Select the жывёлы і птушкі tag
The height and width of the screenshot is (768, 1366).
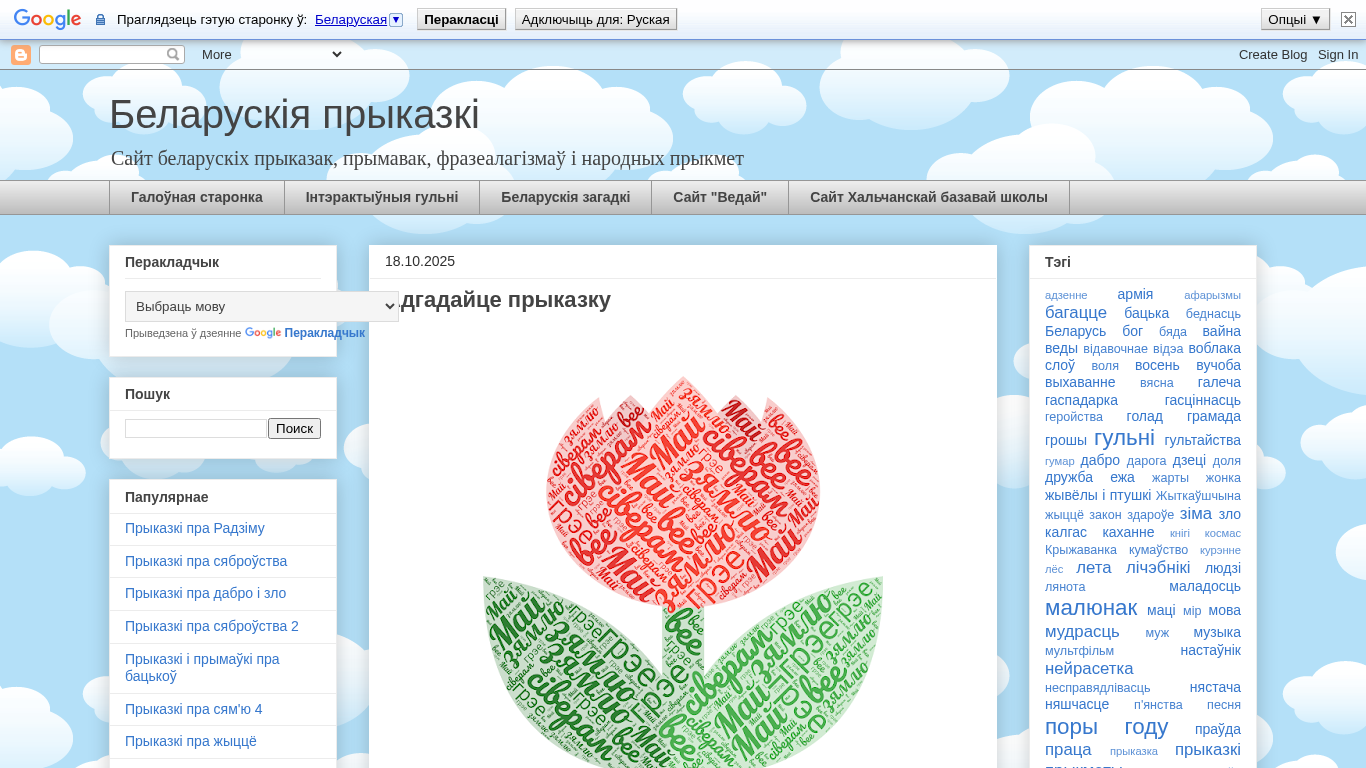point(1098,495)
